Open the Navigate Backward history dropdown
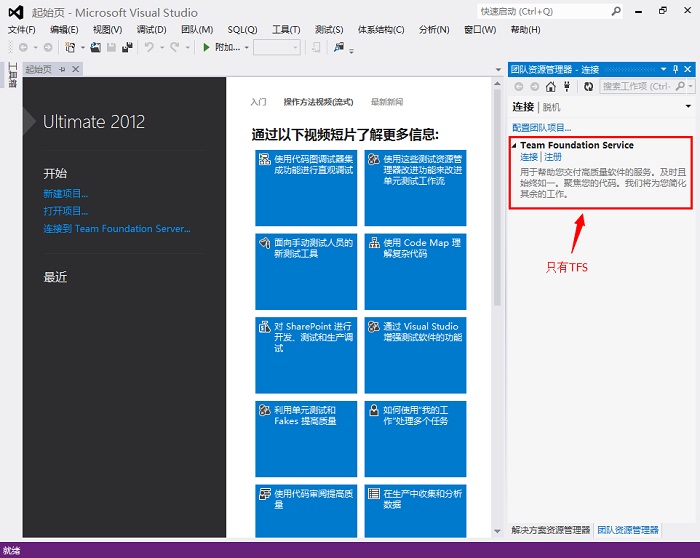Viewport: 700px width, 558px height. 35,47
